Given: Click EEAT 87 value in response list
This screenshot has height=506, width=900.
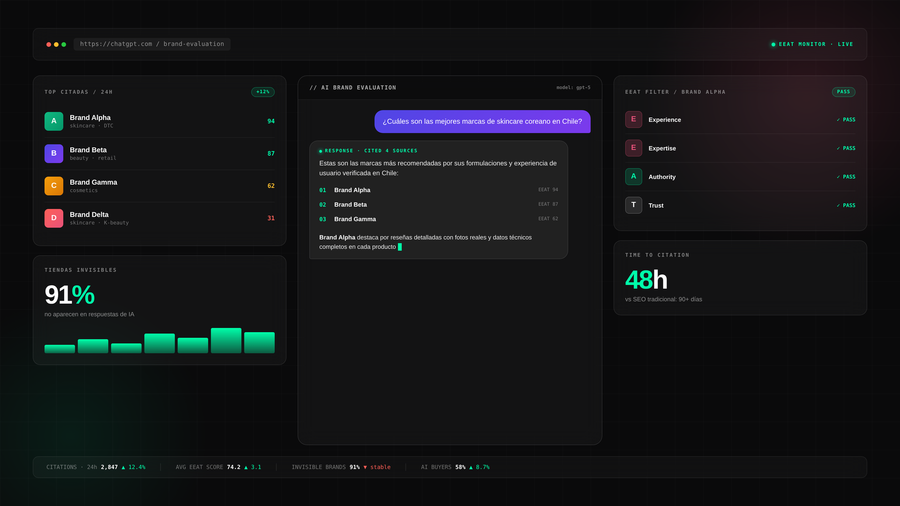Looking at the screenshot, I should tap(548, 204).
